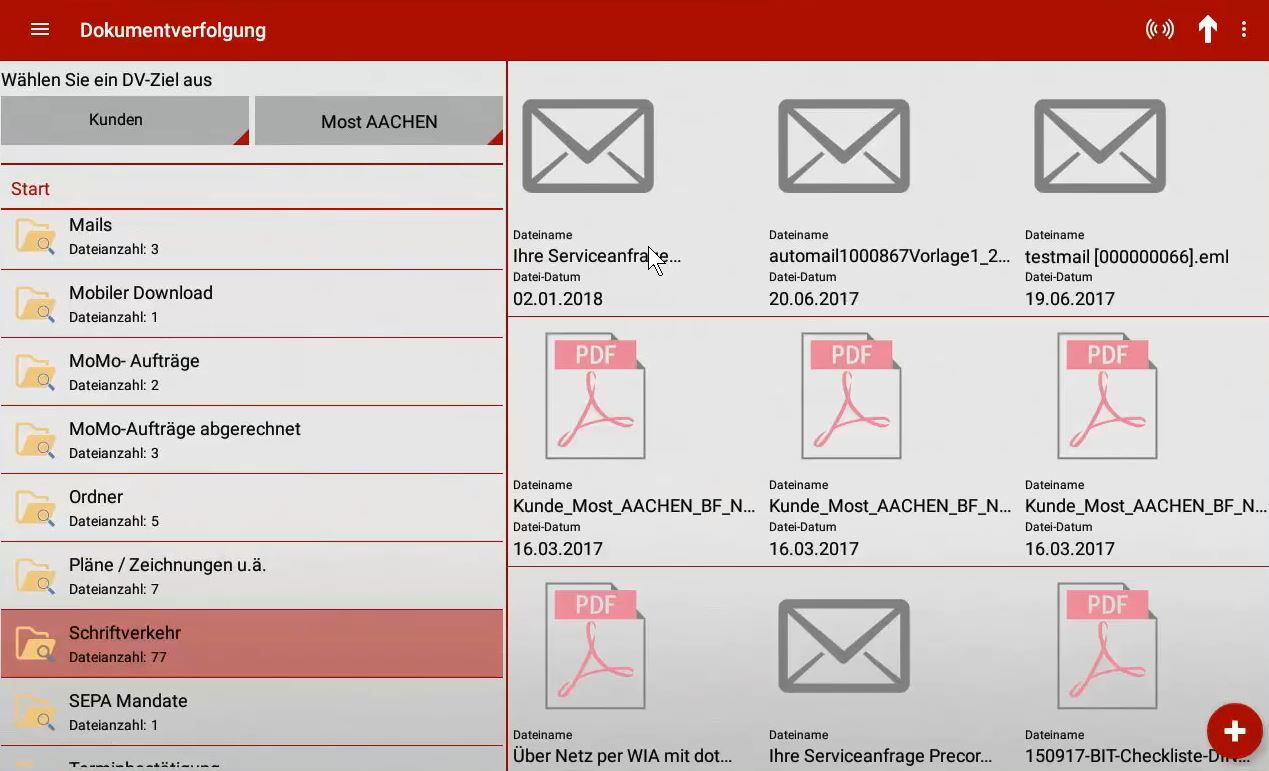The image size is (1269, 771).
Task: Open the Most AACHEN customer dropdown
Action: pos(379,121)
